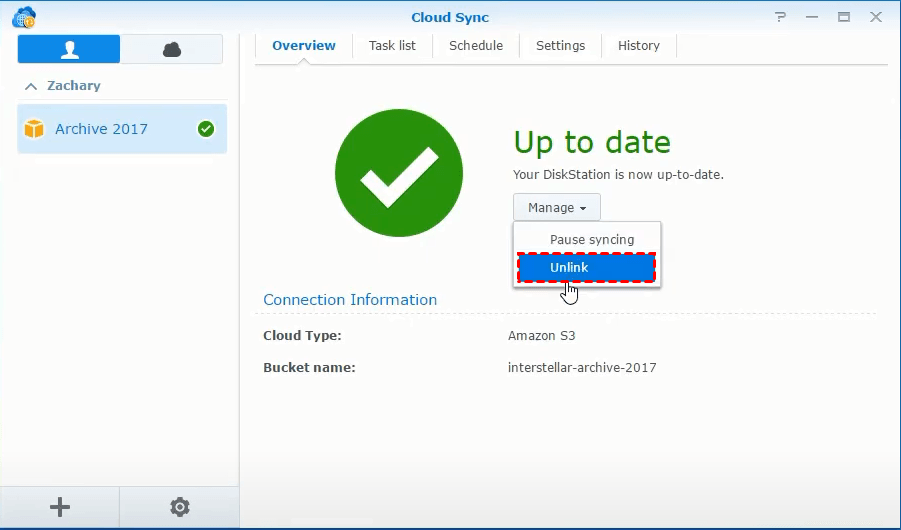
Task: Select the Overview tab
Action: 304,45
